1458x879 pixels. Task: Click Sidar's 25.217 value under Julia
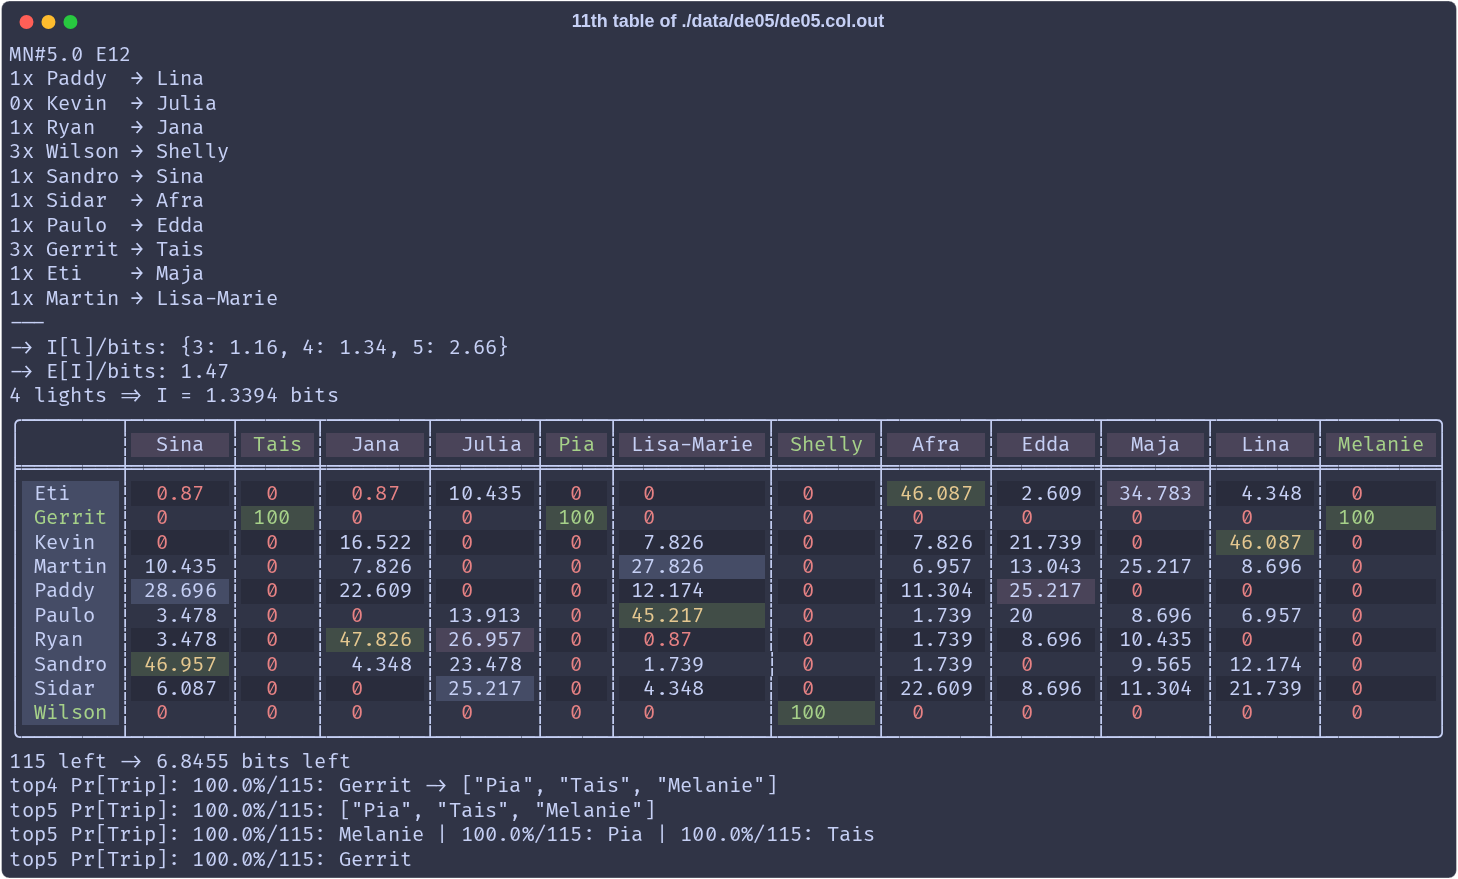[485, 688]
